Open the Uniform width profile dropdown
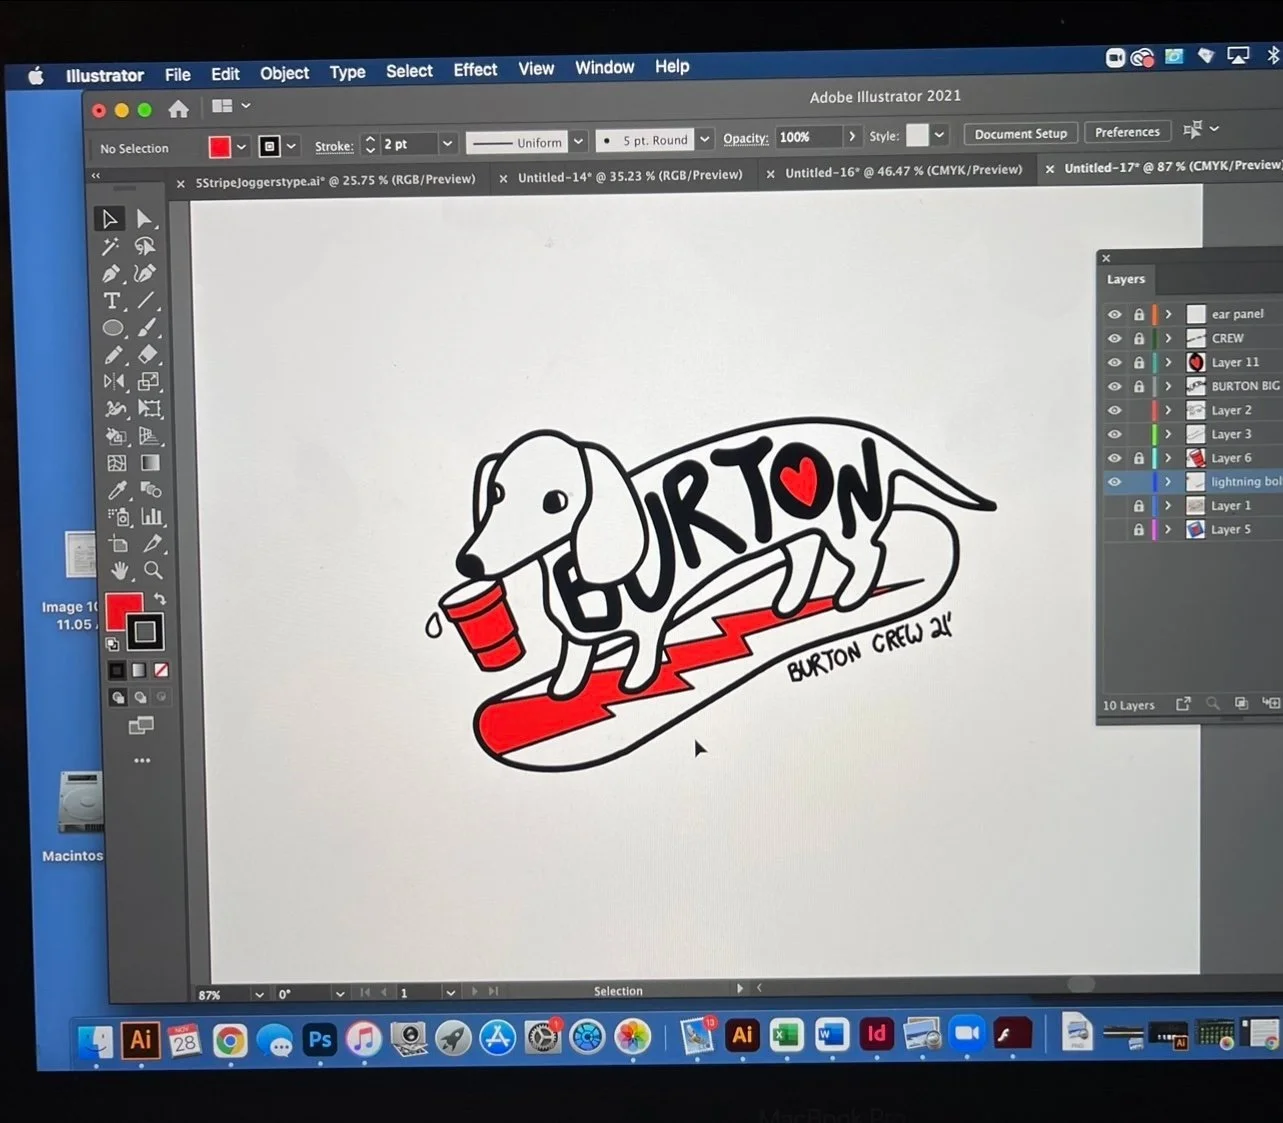 [578, 141]
